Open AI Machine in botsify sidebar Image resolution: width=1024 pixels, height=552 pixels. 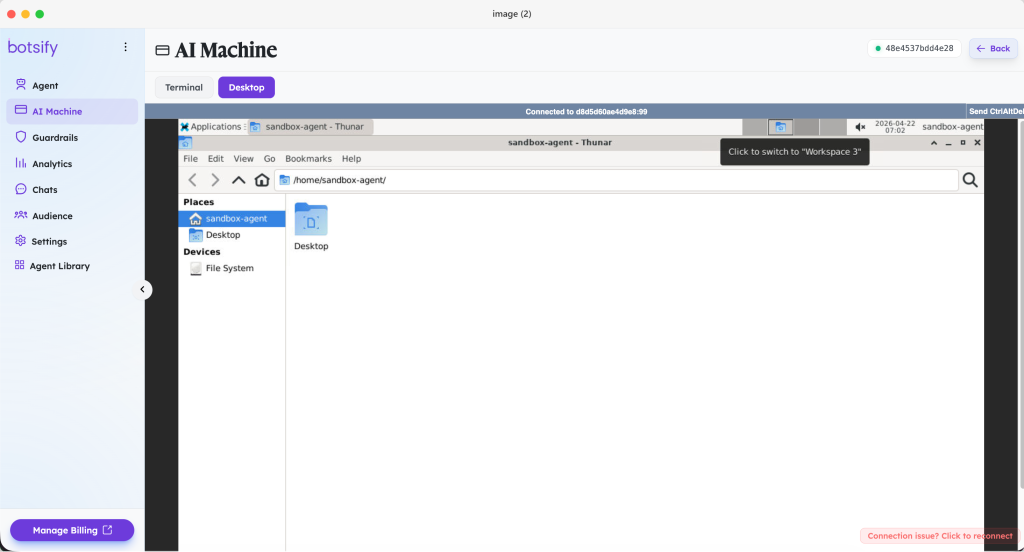[72, 112]
